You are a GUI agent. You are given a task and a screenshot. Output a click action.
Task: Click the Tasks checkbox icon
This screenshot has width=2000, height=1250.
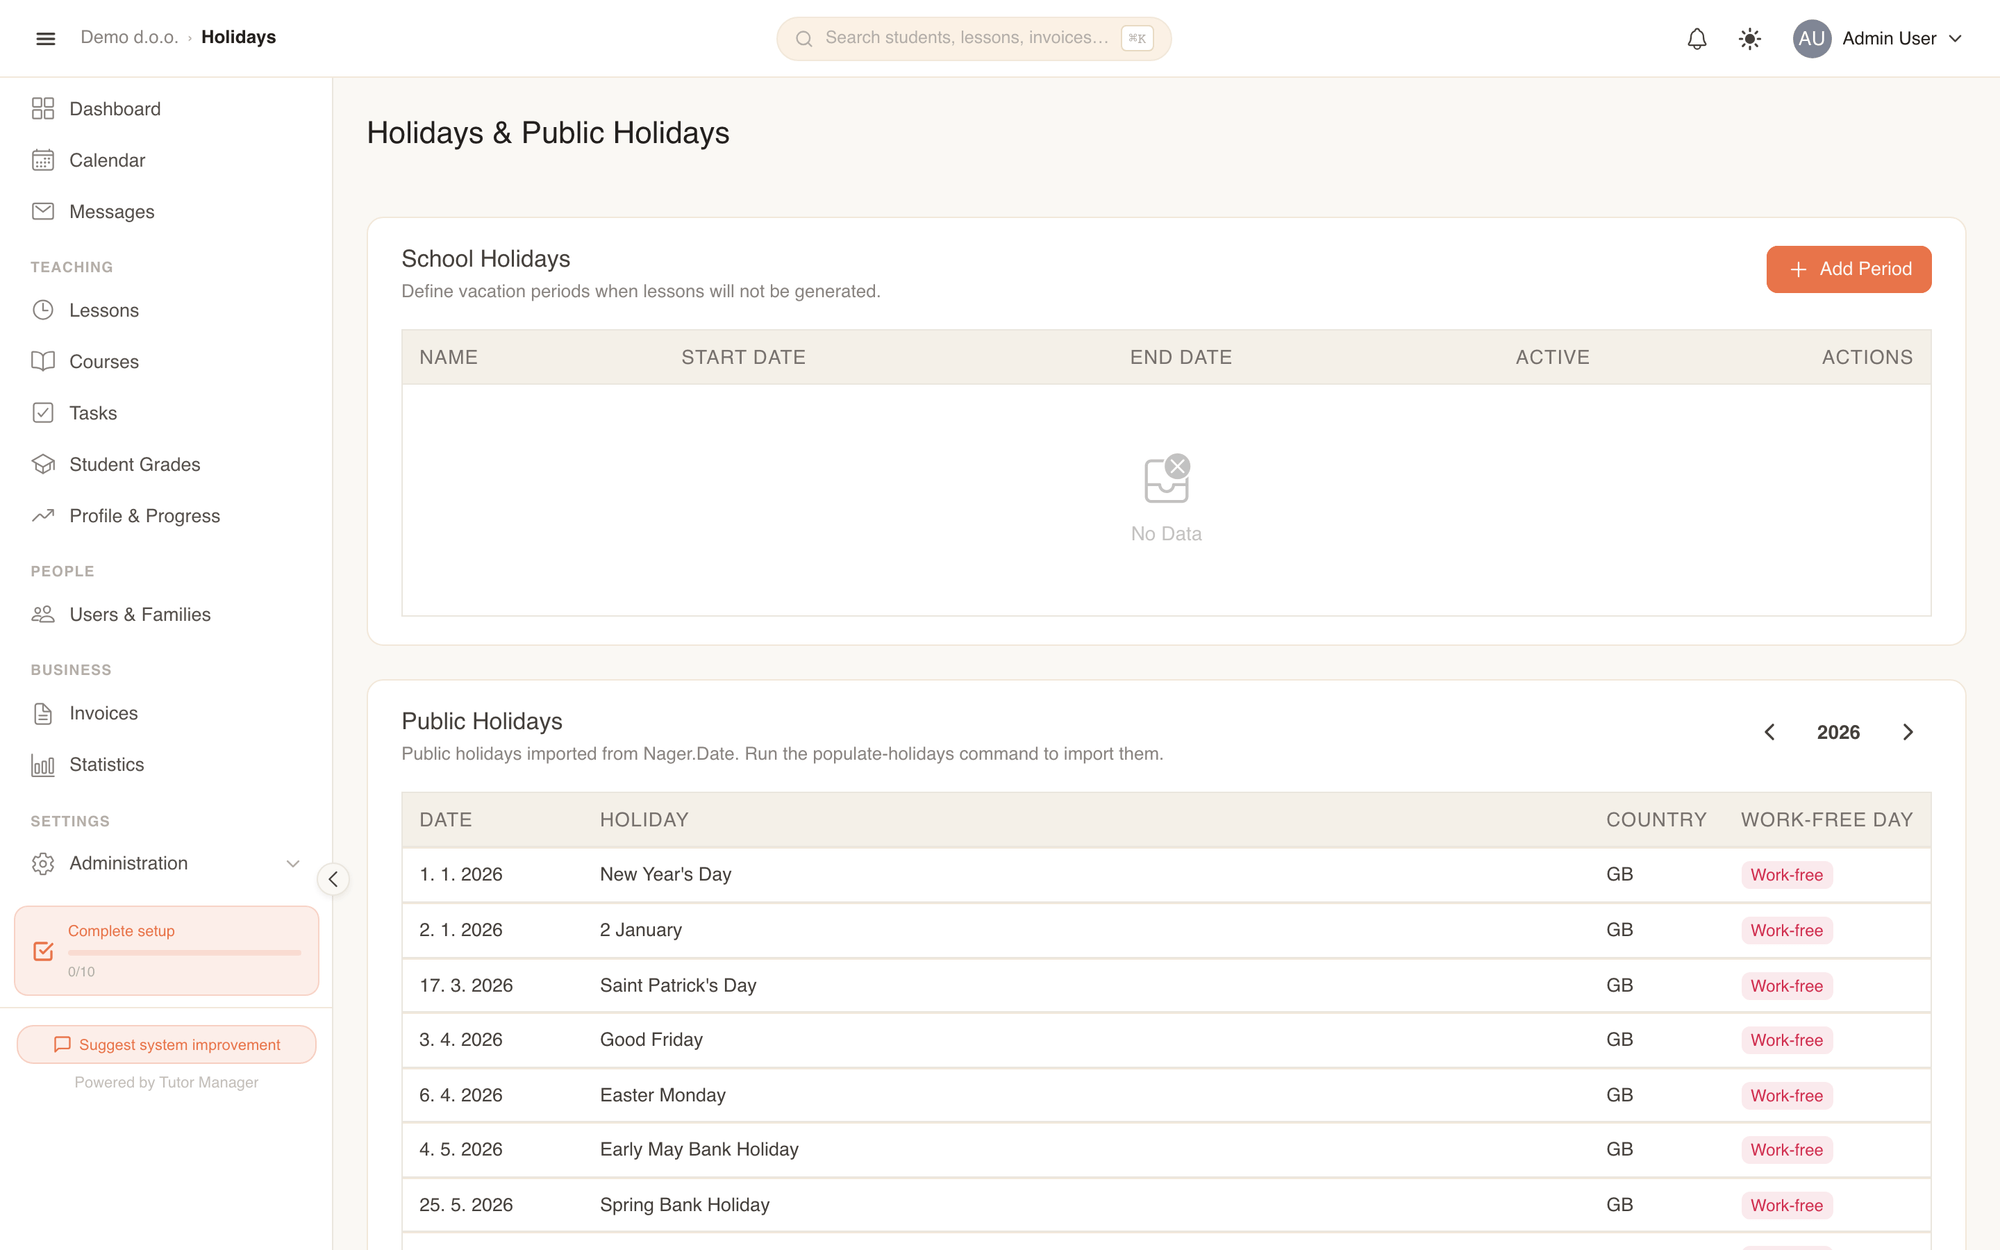coord(43,413)
